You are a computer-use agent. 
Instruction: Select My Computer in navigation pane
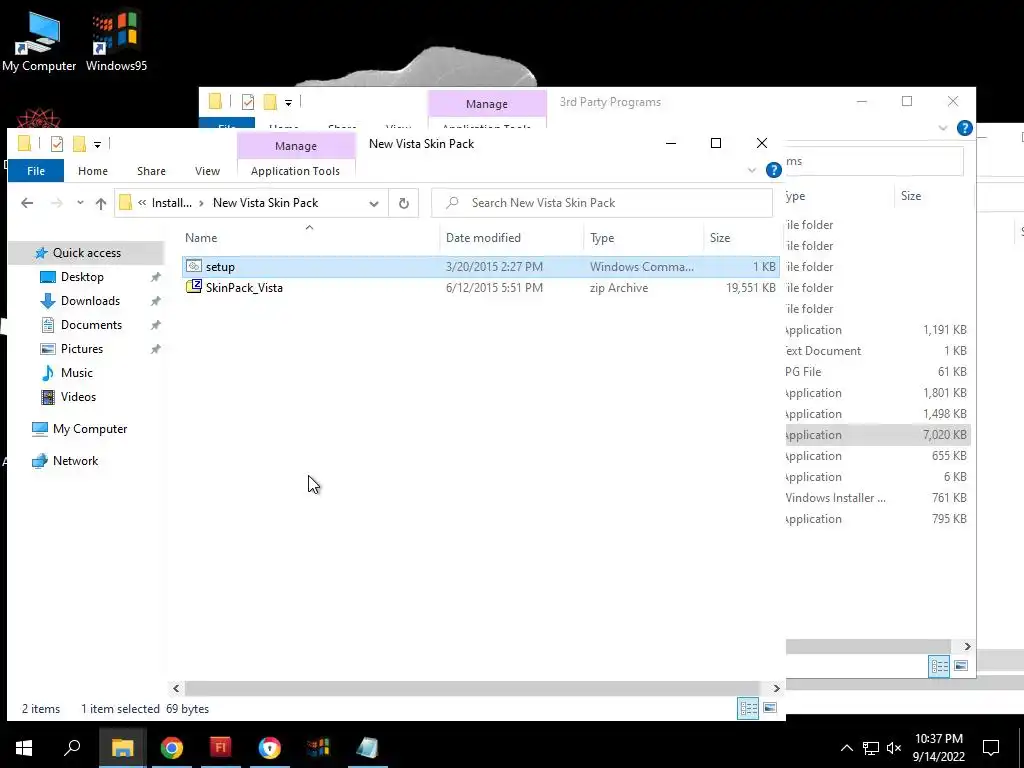coord(90,429)
